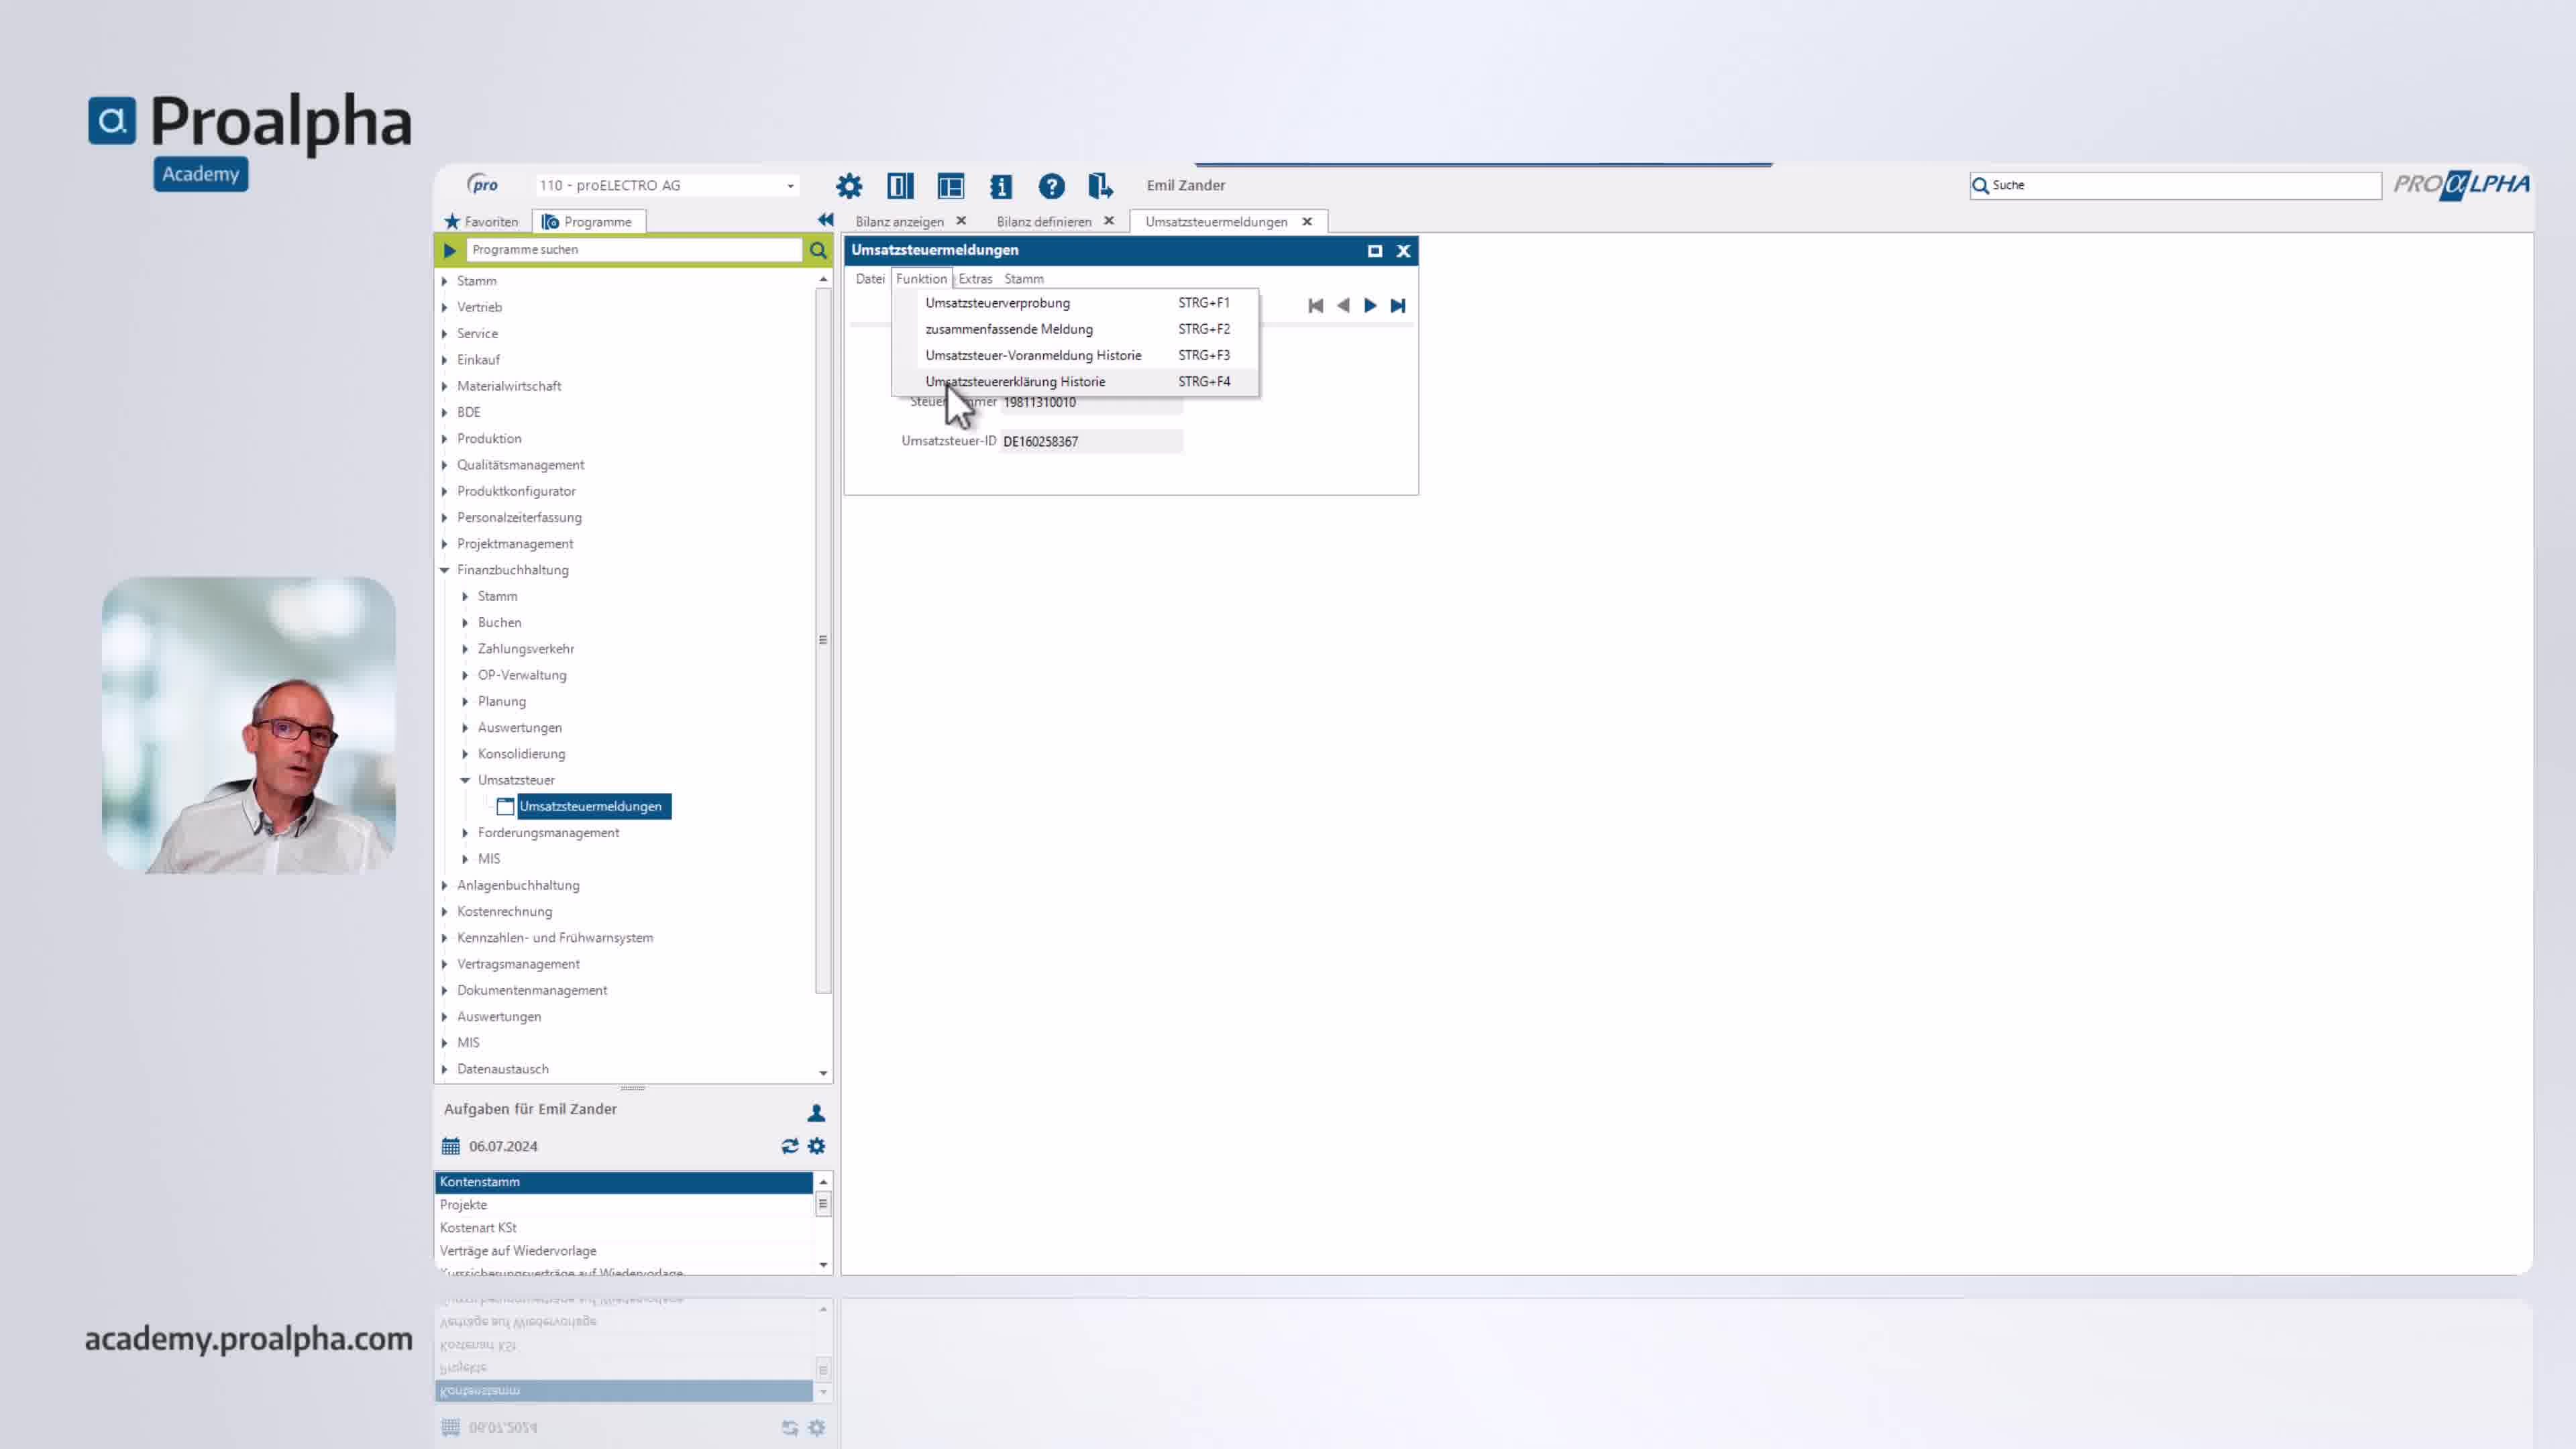Expand the Zahlungsverkehr subfolder
Image resolution: width=2576 pixels, height=1449 pixels.
pyautogui.click(x=465, y=649)
